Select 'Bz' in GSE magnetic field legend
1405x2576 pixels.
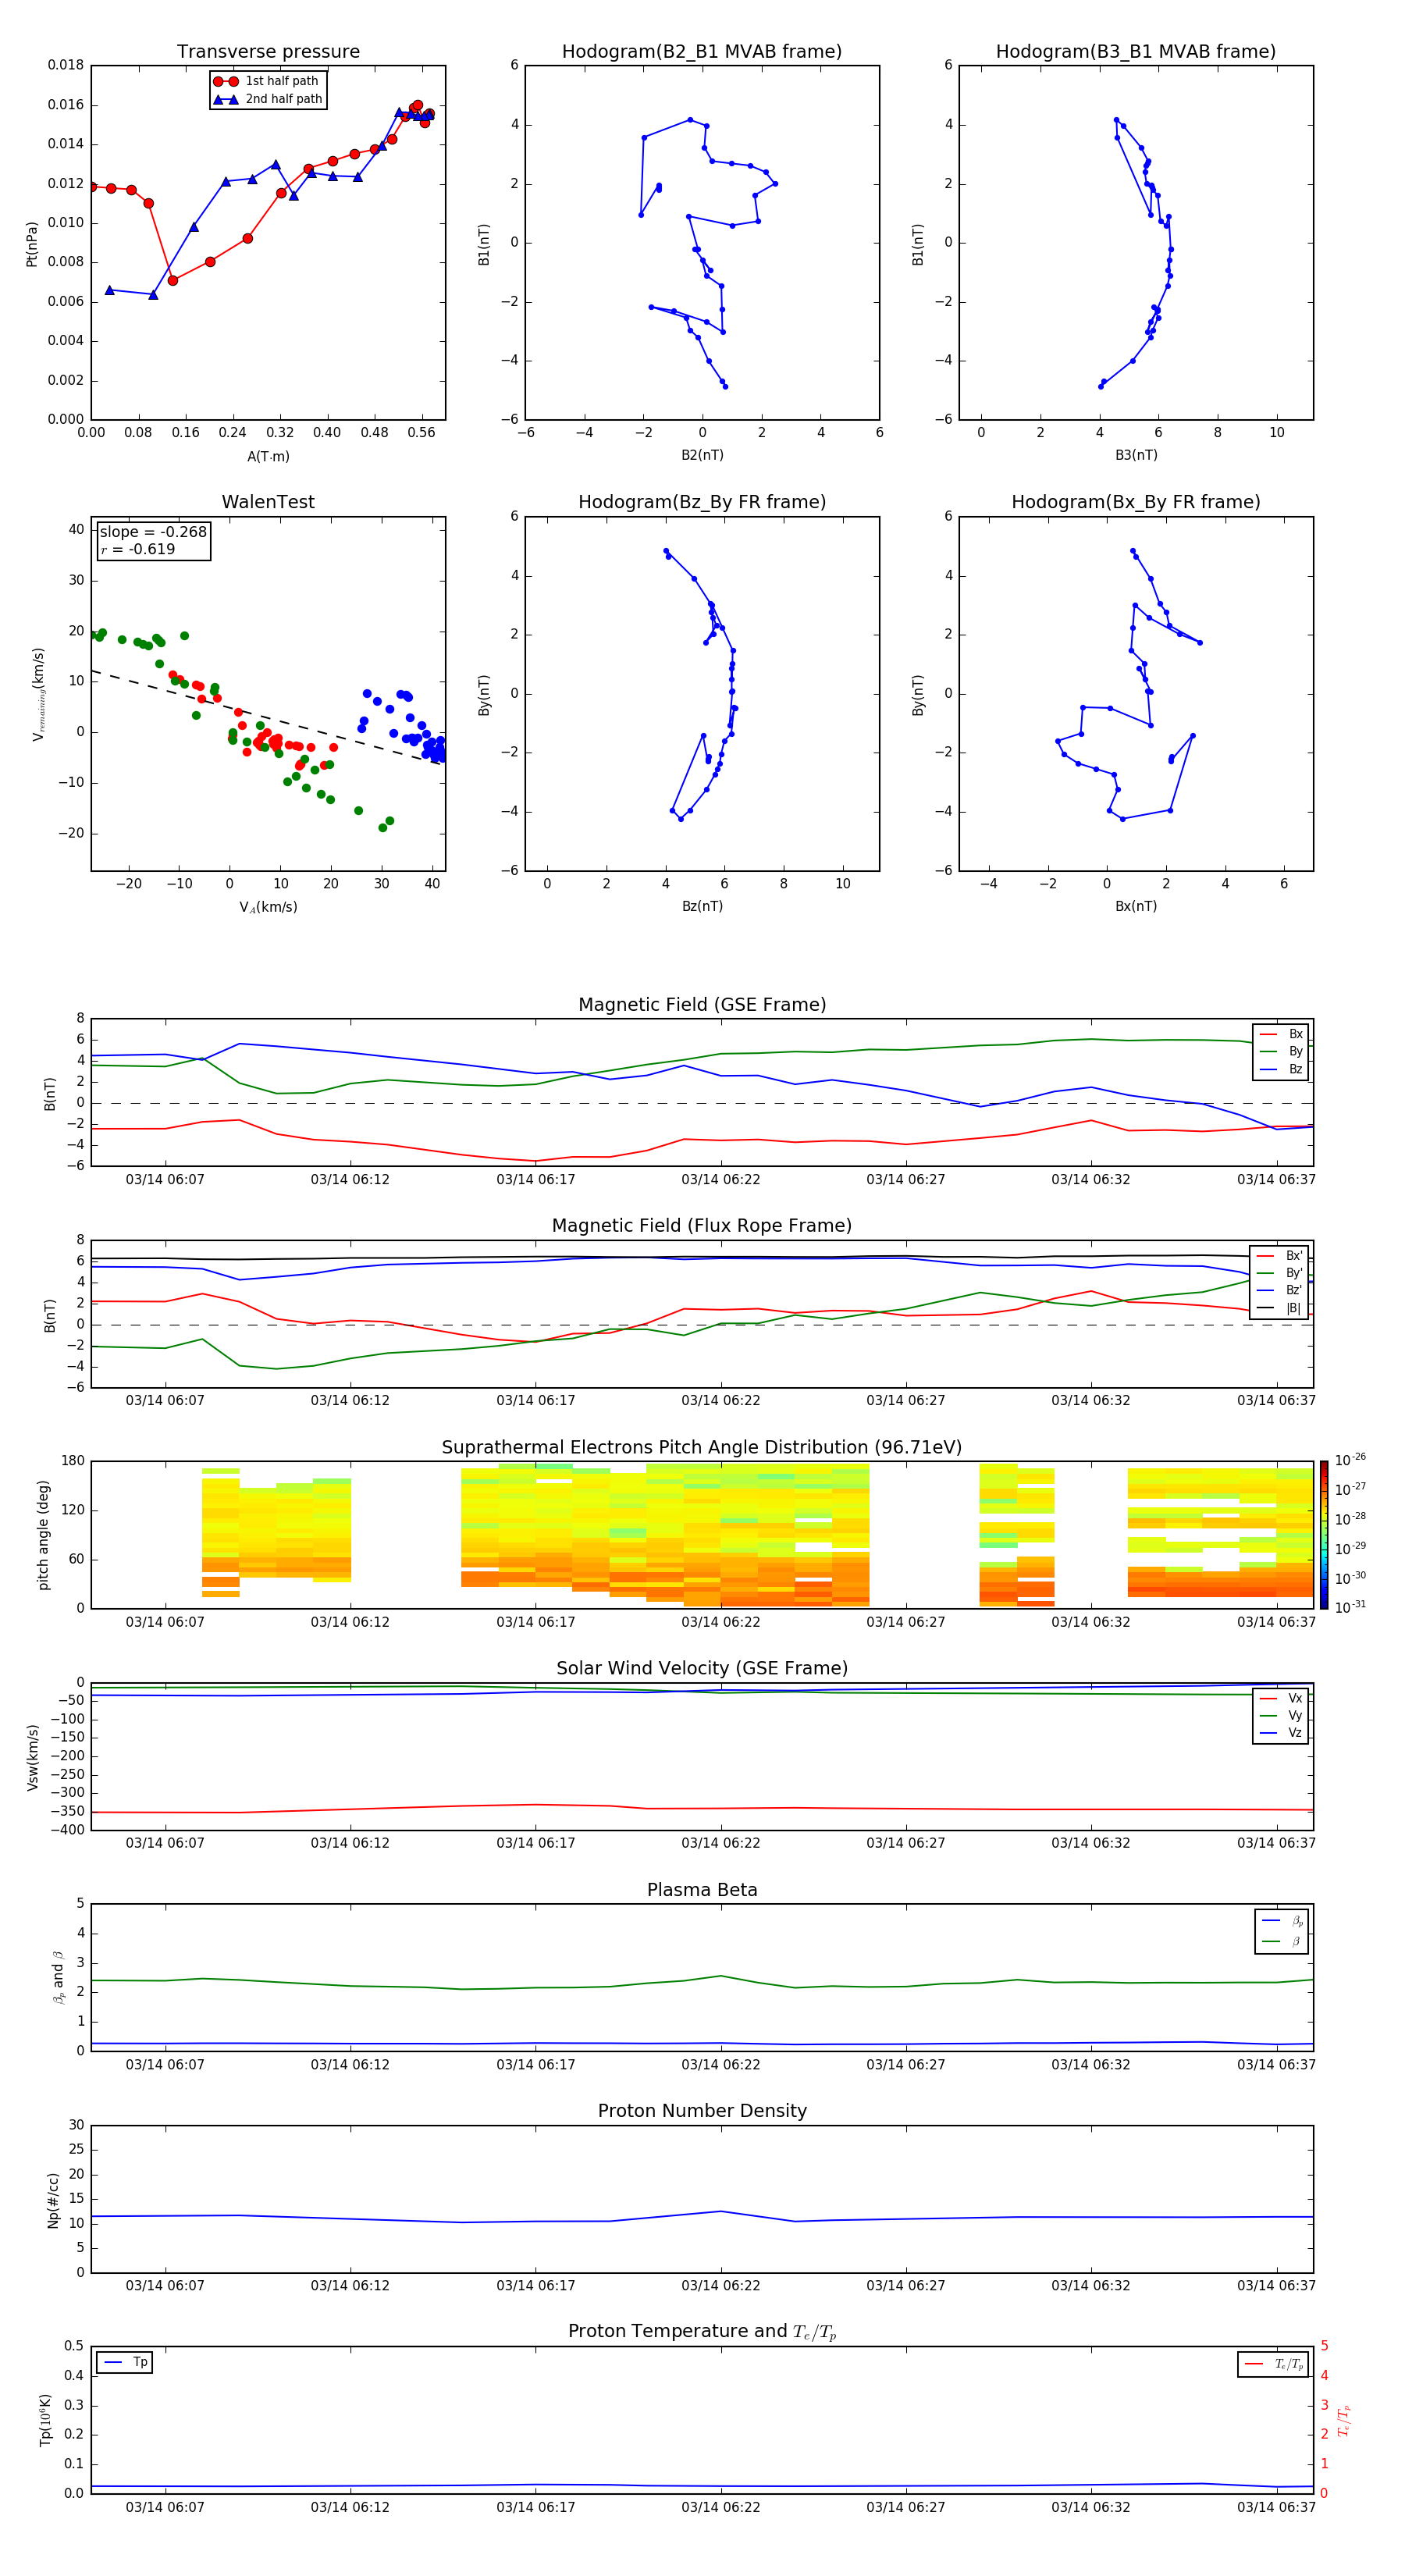(x=1282, y=1069)
